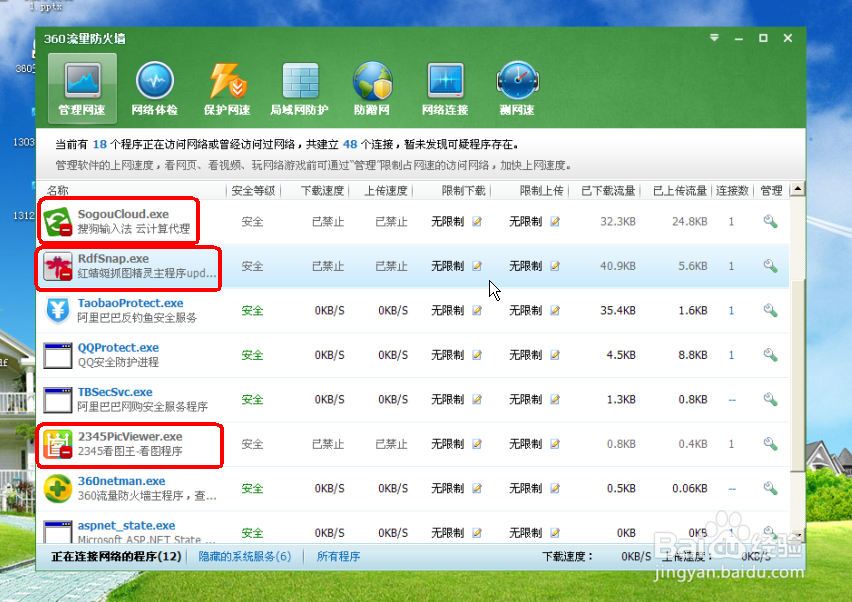Edit upload limit for QQProtect.exe

pyautogui.click(x=555, y=355)
